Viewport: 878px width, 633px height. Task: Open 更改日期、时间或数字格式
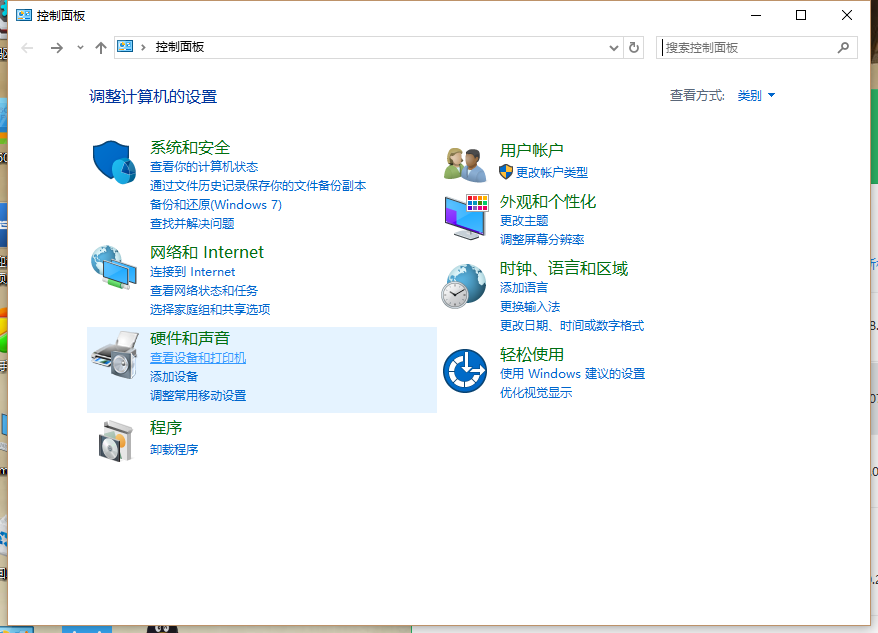click(572, 326)
